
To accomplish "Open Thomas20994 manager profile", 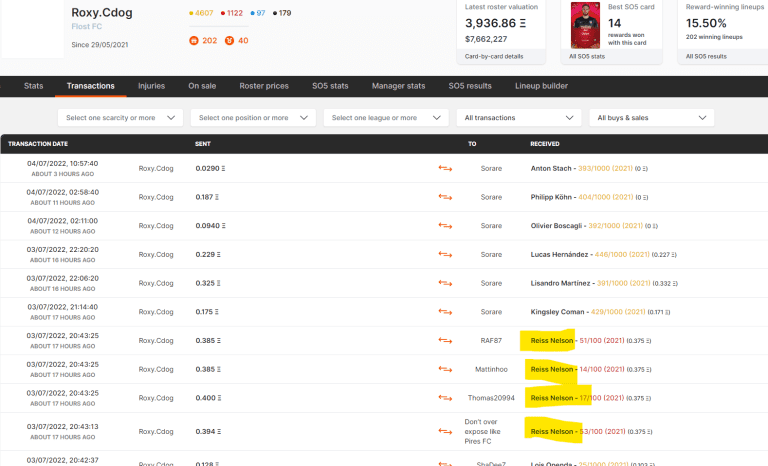I will tap(491, 398).
